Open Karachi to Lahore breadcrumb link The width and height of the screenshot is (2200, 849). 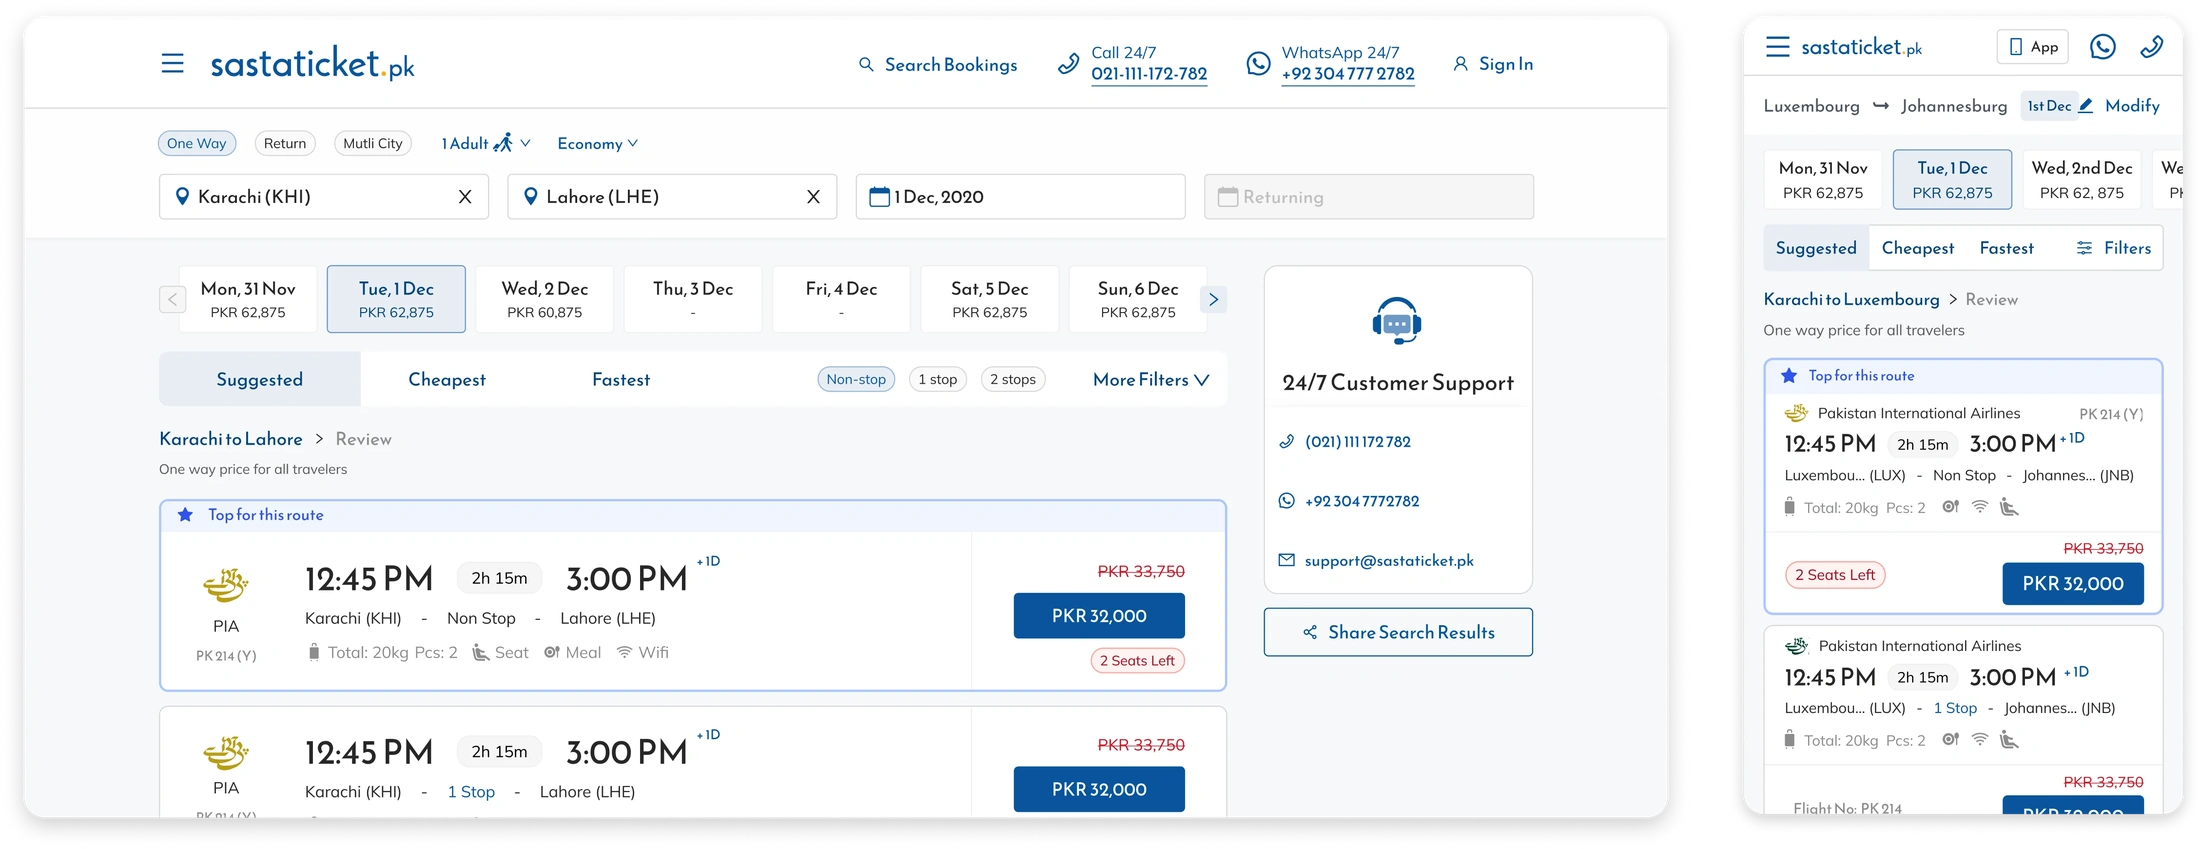[231, 439]
